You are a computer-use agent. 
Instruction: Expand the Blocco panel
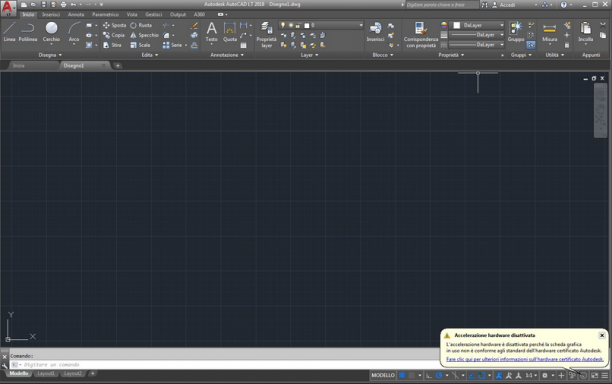pos(383,55)
